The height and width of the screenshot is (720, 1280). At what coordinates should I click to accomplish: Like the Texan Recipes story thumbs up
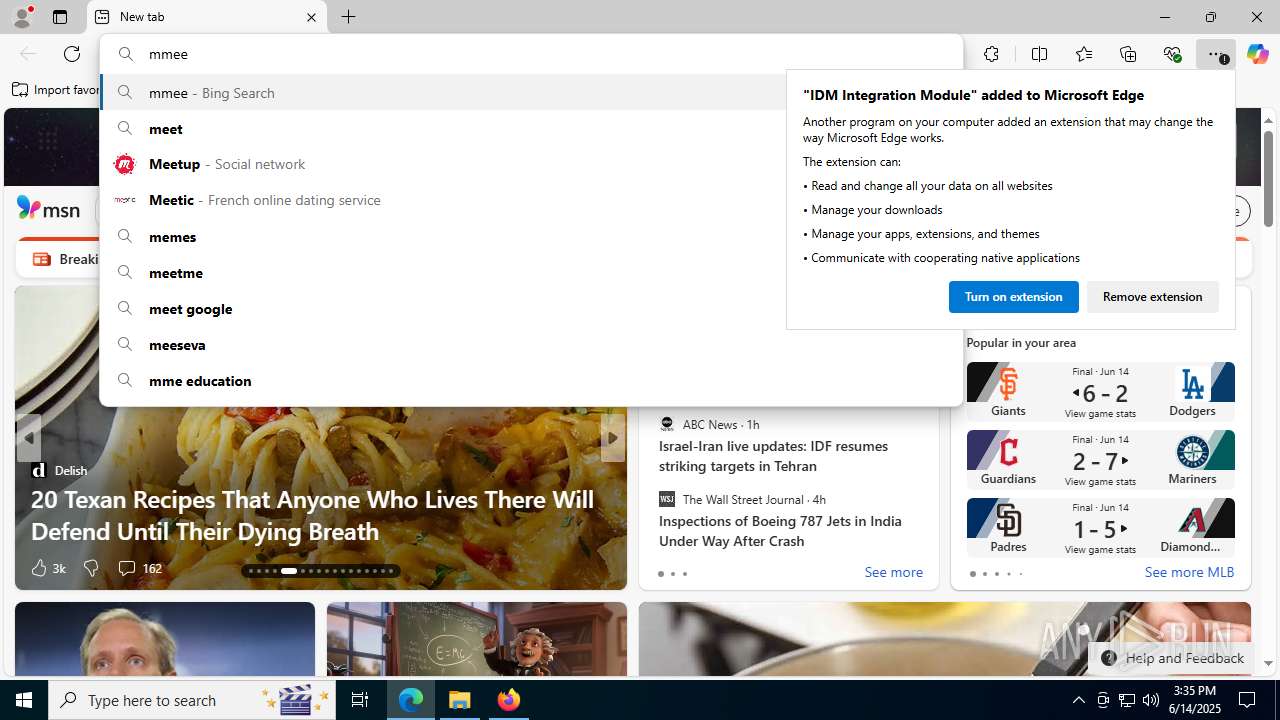(47, 568)
